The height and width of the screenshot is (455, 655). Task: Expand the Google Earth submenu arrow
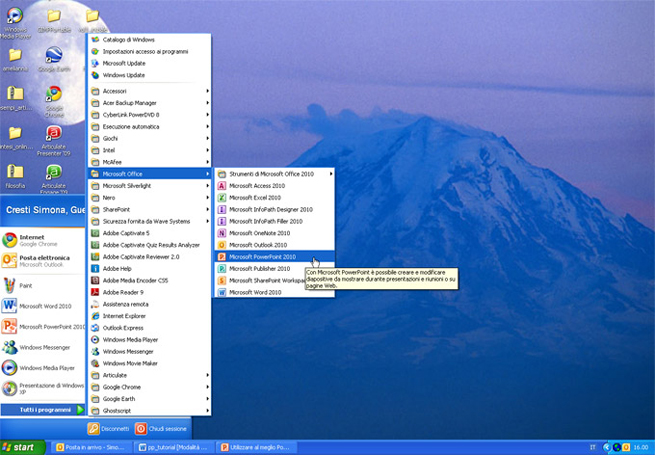pyautogui.click(x=207, y=399)
